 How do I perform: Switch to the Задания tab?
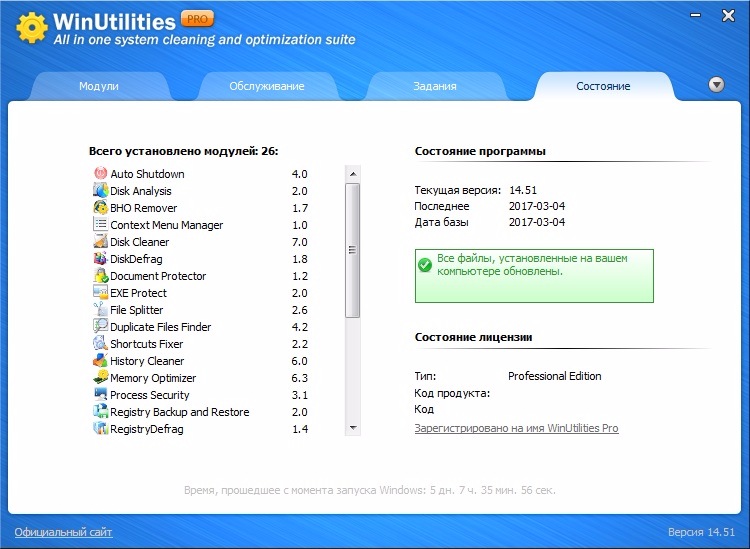pos(435,86)
